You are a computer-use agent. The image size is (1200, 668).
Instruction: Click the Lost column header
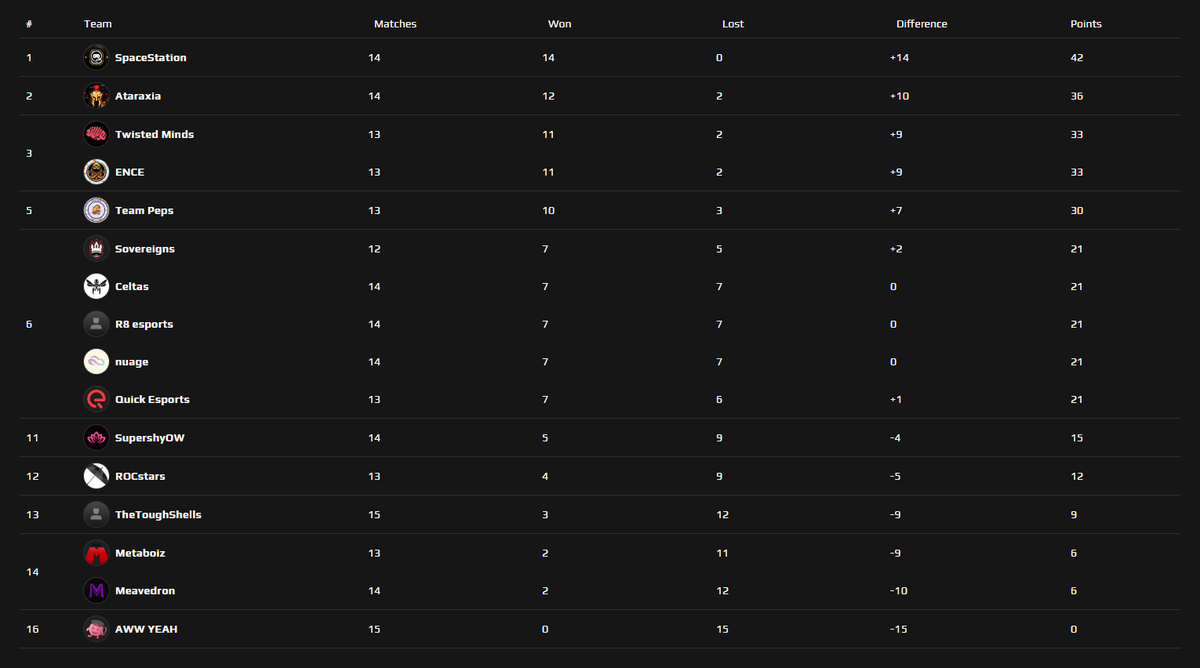pos(733,24)
